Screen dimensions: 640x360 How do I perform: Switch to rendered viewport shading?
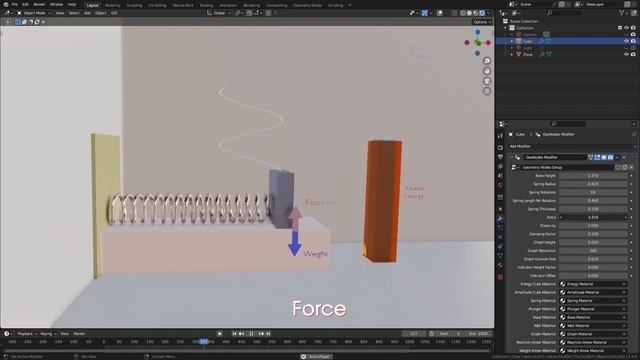point(482,13)
